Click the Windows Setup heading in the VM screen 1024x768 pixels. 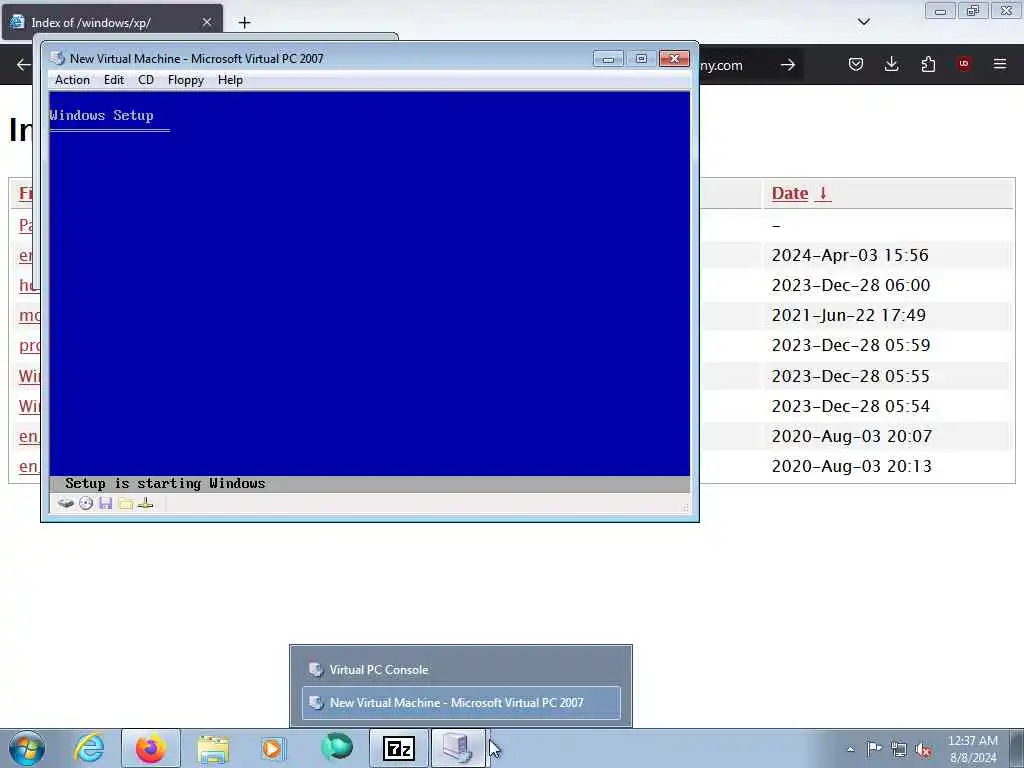tap(101, 116)
